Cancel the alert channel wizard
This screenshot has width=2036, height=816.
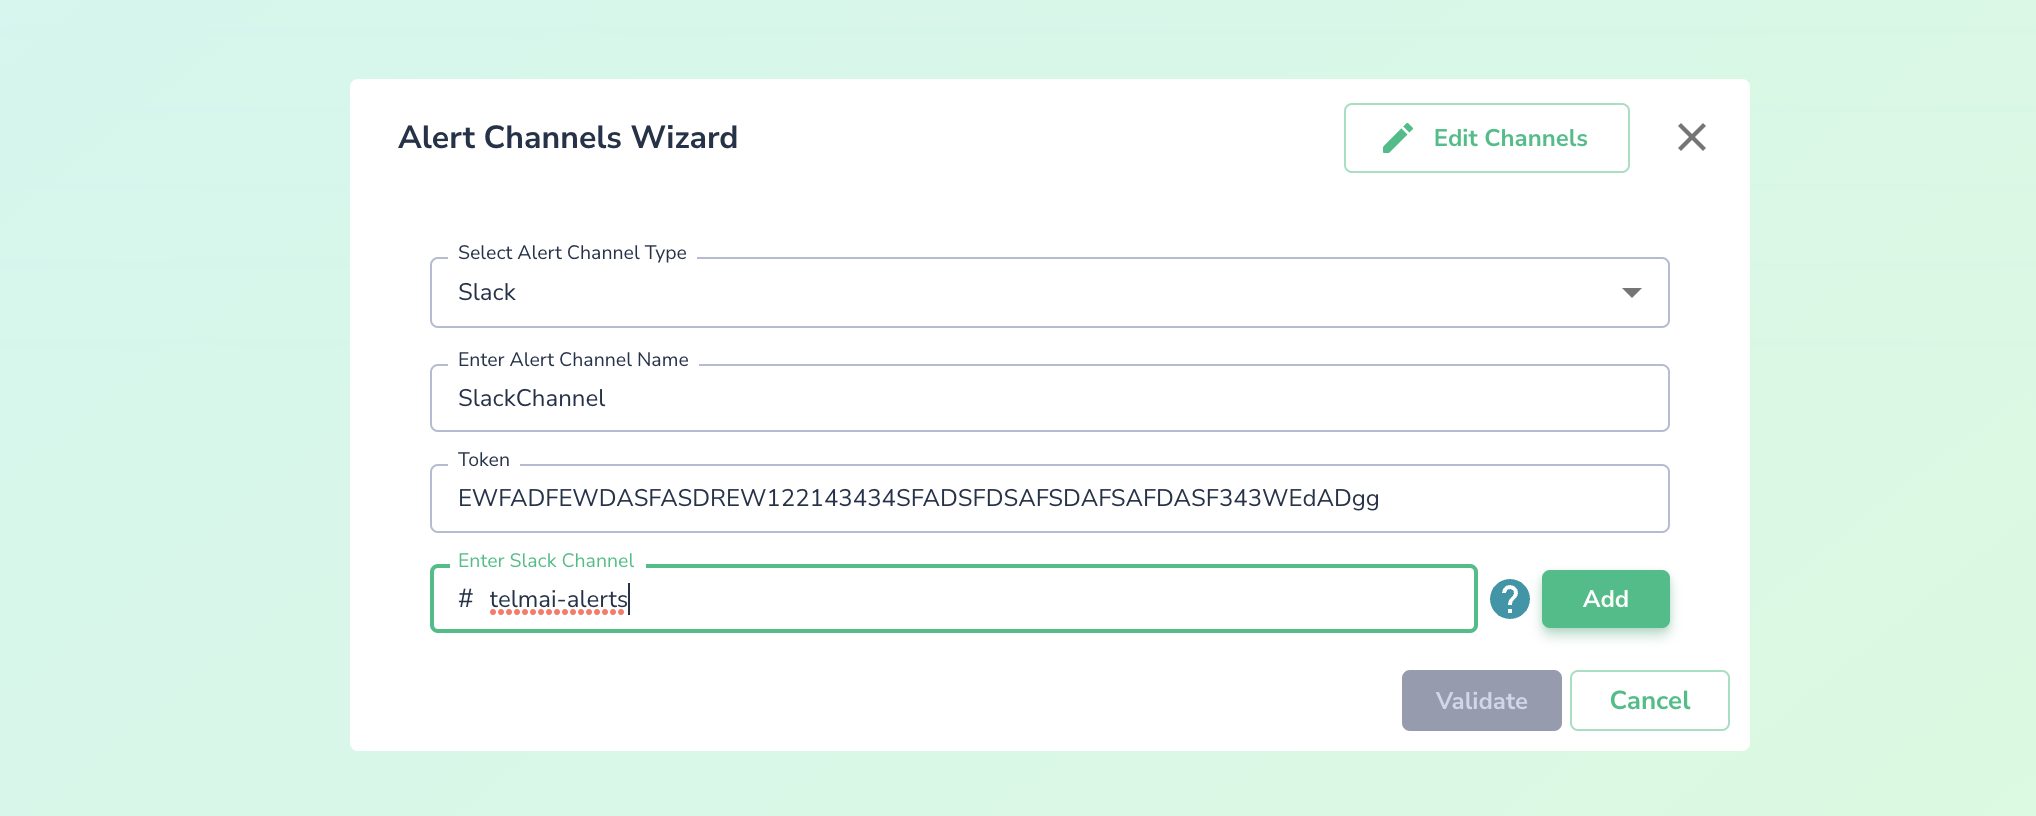tap(1649, 700)
